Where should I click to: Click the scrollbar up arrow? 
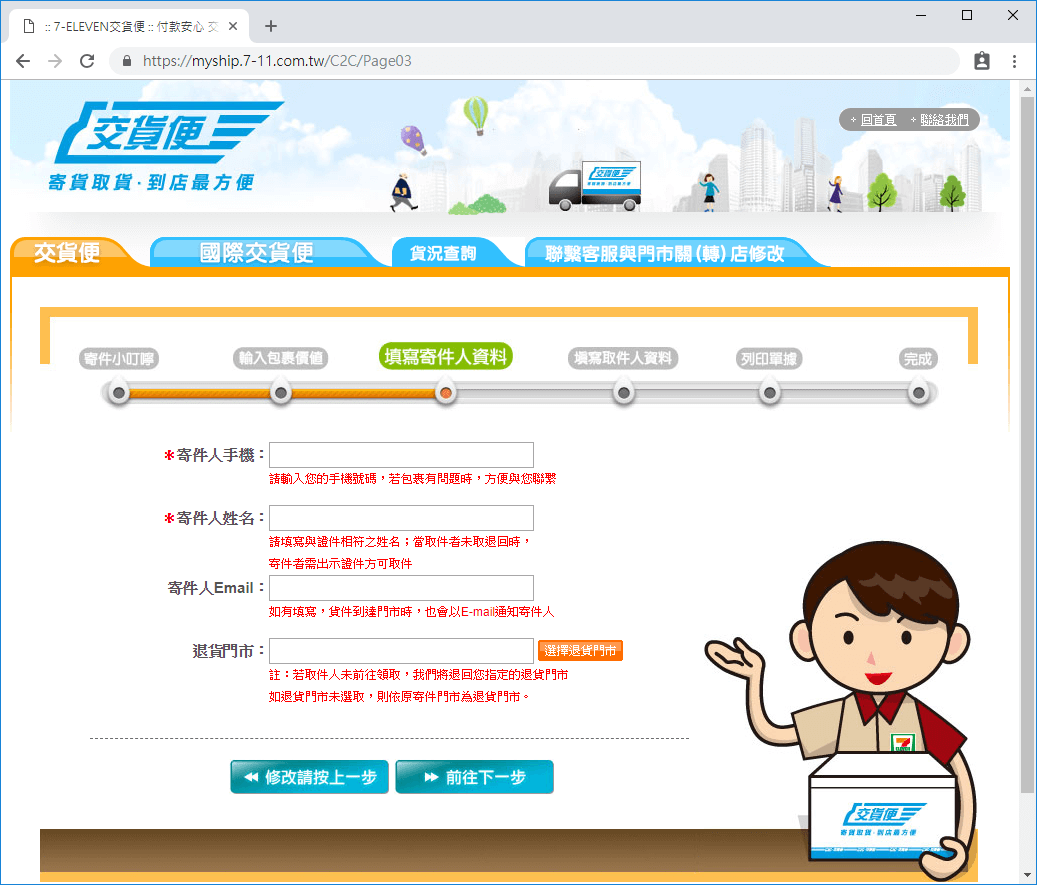point(1027,87)
